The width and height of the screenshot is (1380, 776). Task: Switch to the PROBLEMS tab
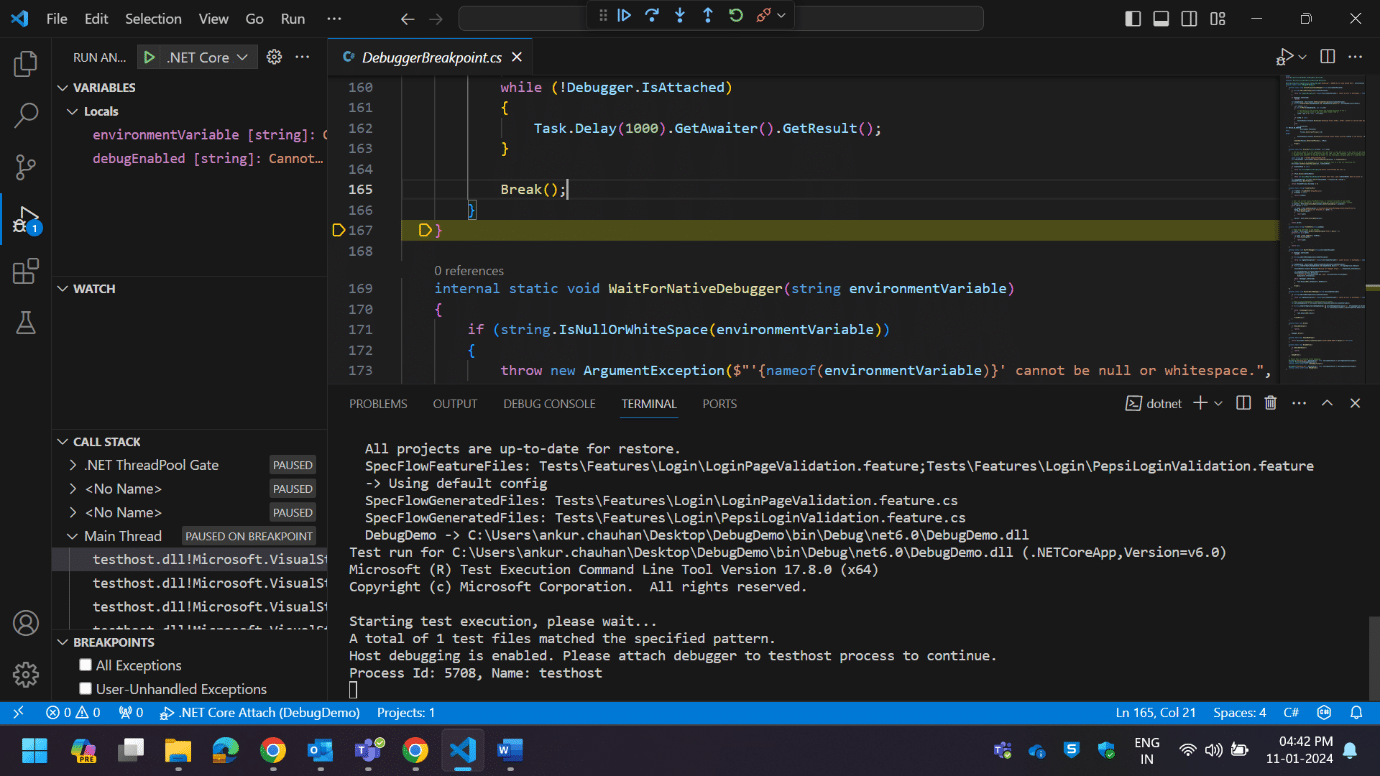click(378, 404)
